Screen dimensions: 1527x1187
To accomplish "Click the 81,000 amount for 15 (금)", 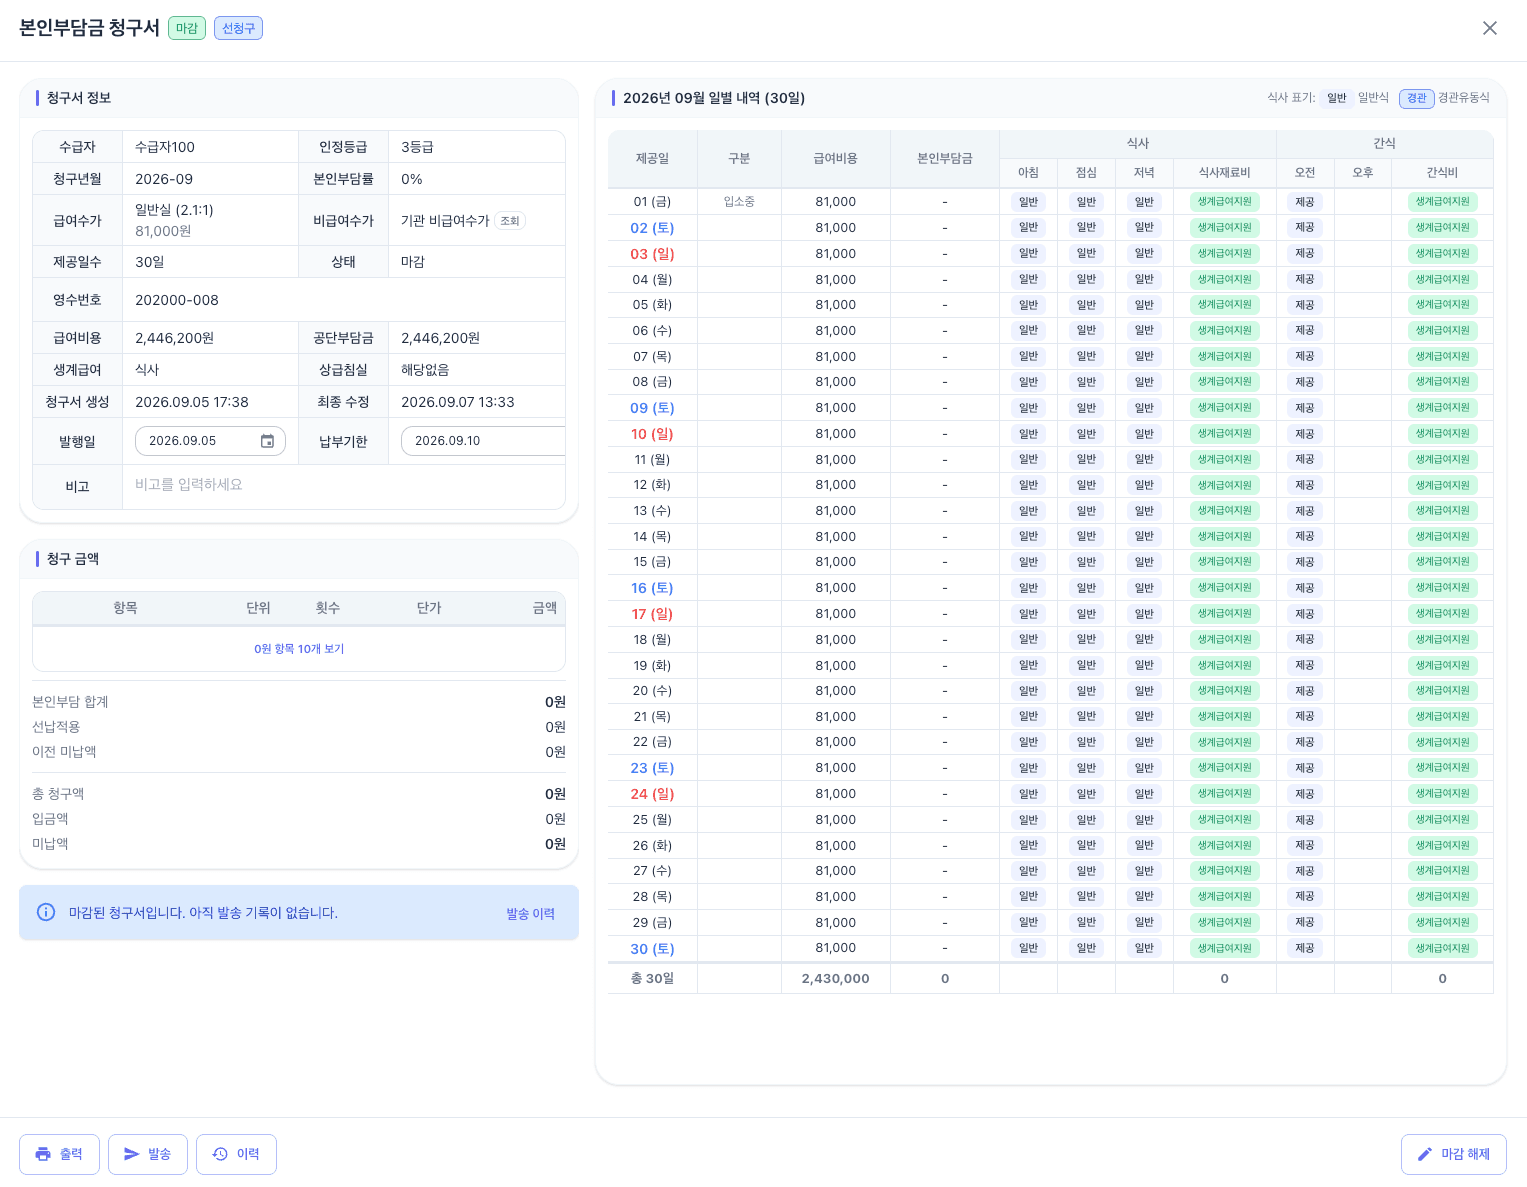I will tap(835, 562).
